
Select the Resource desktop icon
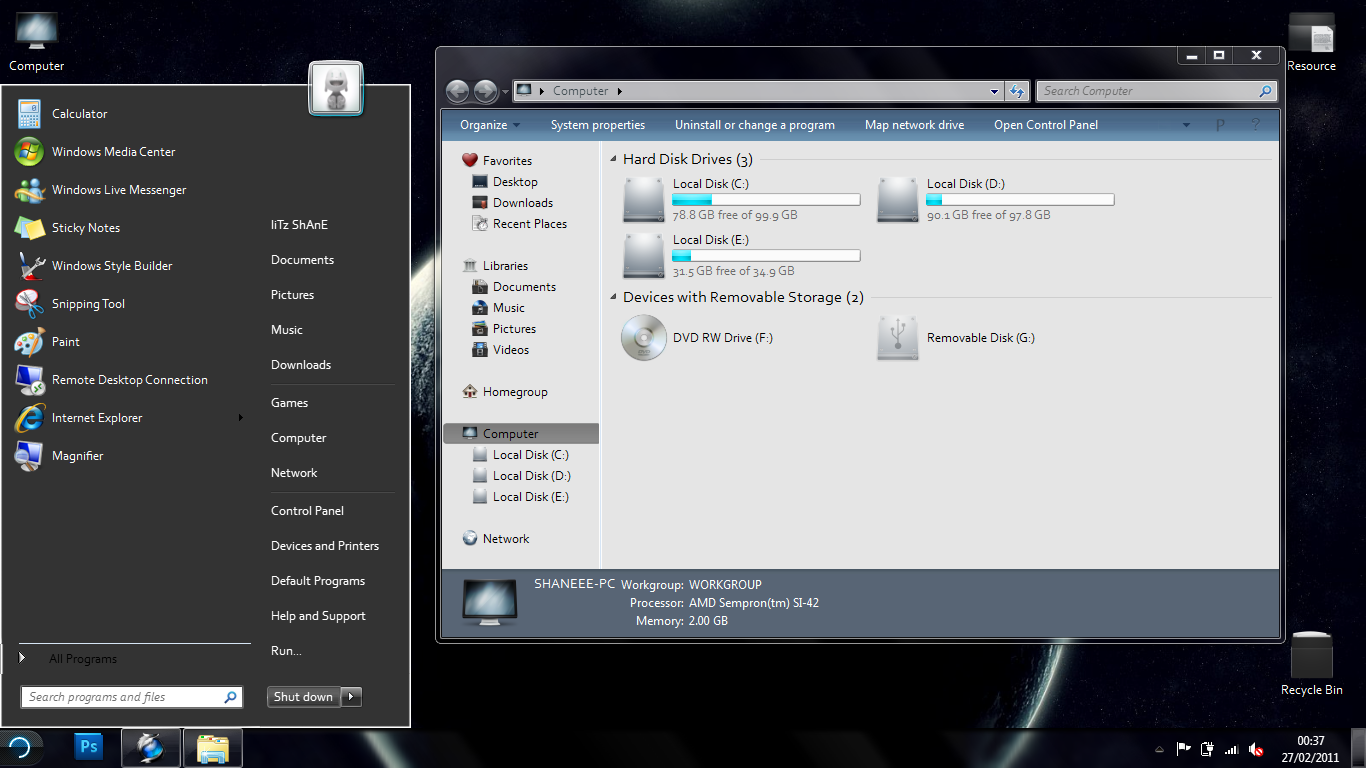[1311, 42]
